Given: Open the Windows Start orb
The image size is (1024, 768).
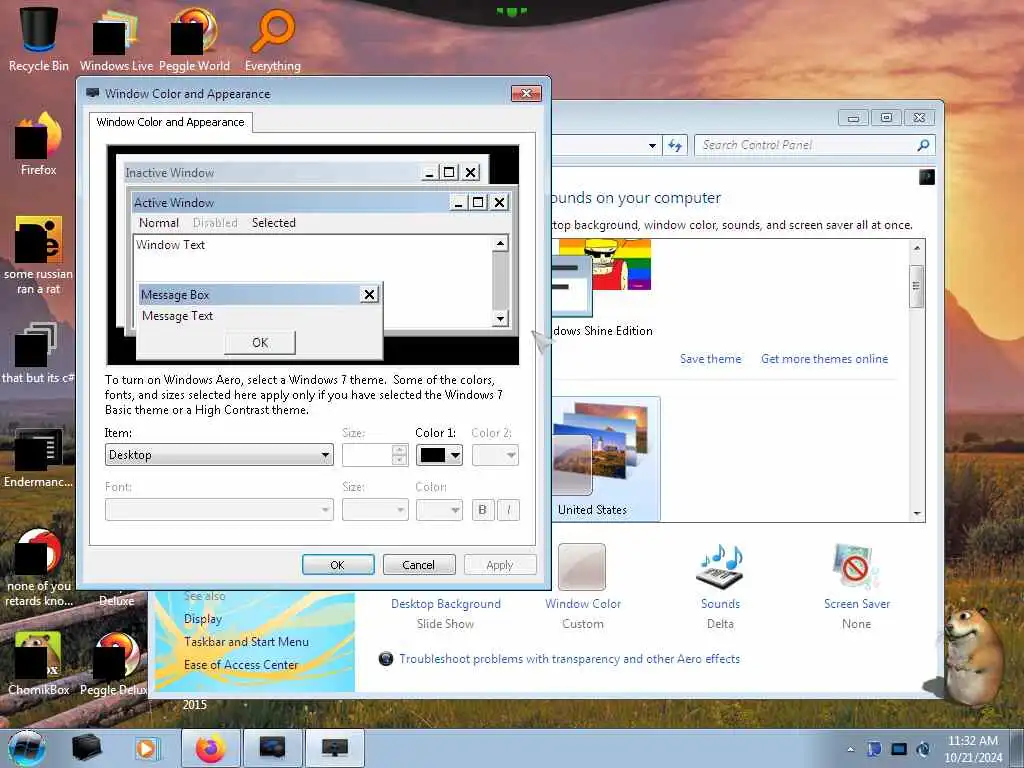Looking at the screenshot, I should 27,748.
